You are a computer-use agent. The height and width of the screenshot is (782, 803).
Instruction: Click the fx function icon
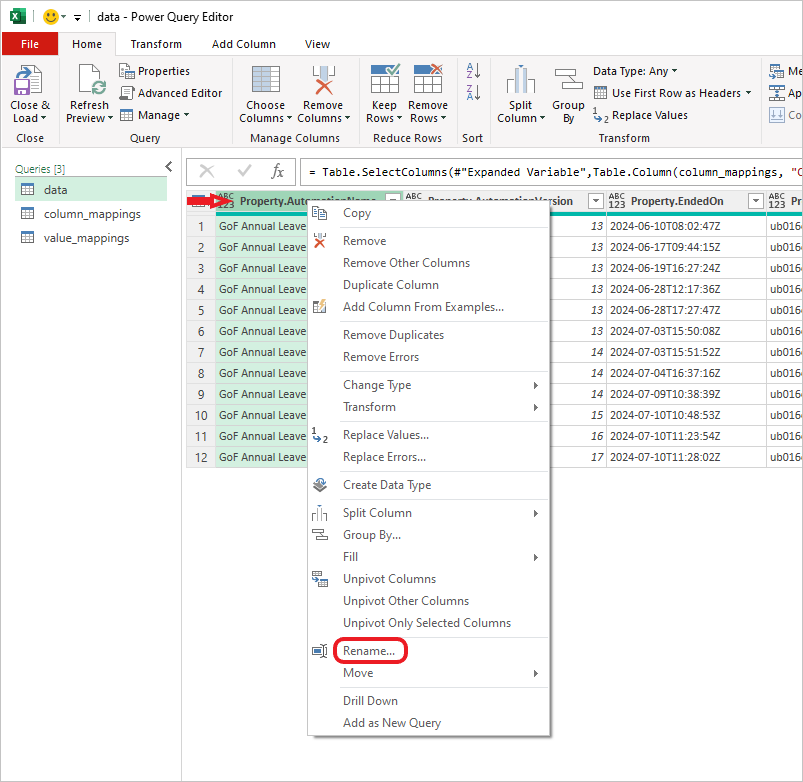[x=277, y=171]
